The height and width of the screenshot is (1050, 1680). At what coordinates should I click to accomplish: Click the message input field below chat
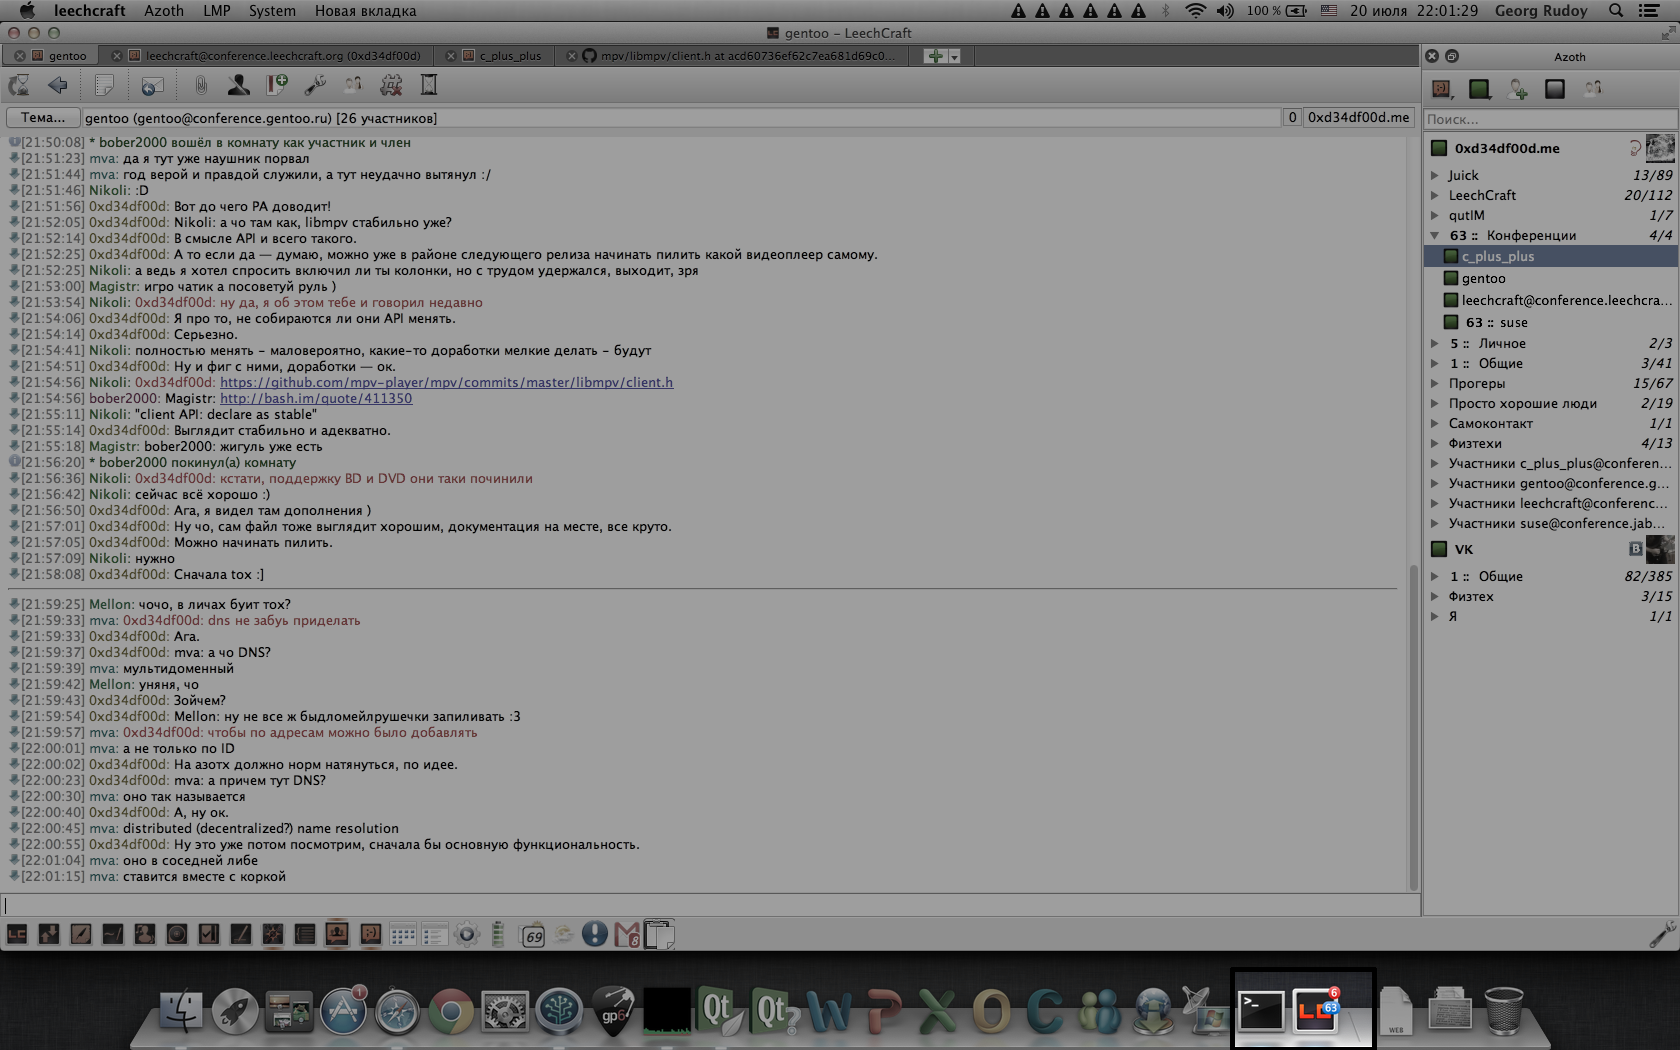[x=710, y=905]
